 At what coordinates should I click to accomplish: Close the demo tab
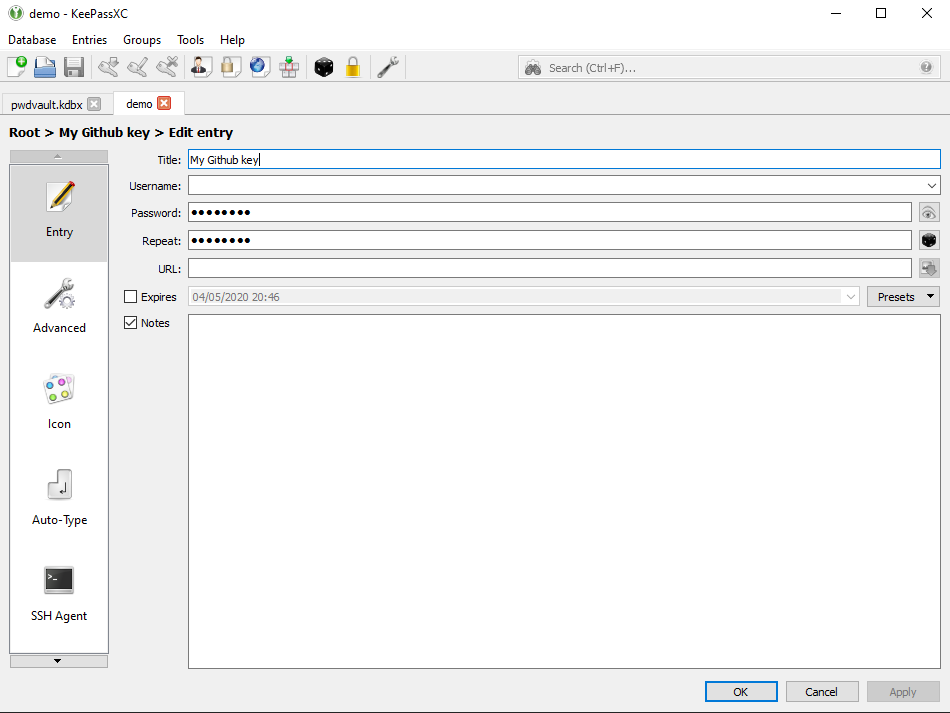(164, 103)
